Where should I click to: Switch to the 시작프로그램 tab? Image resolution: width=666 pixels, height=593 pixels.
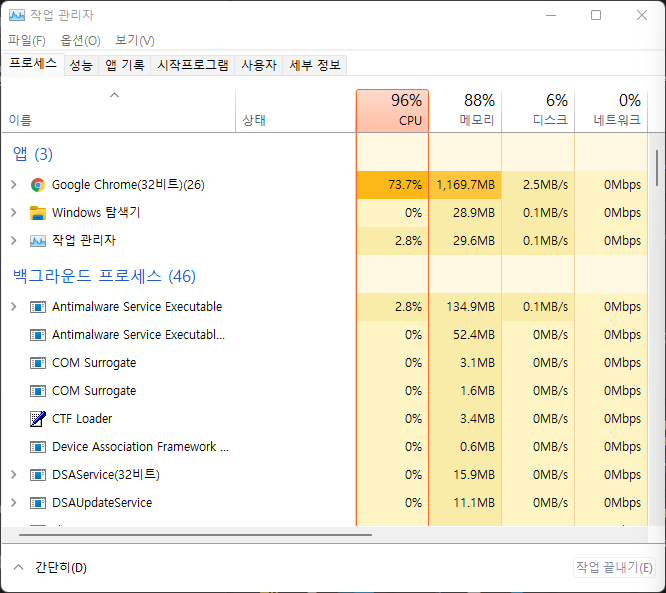click(x=192, y=65)
